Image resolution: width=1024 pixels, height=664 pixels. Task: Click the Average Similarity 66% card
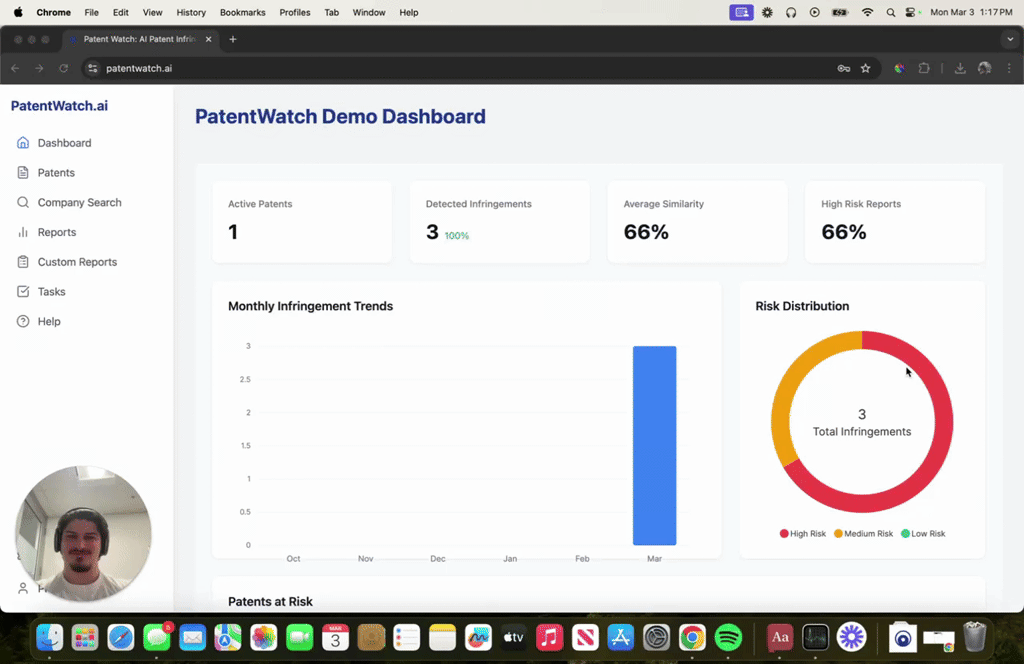point(697,222)
